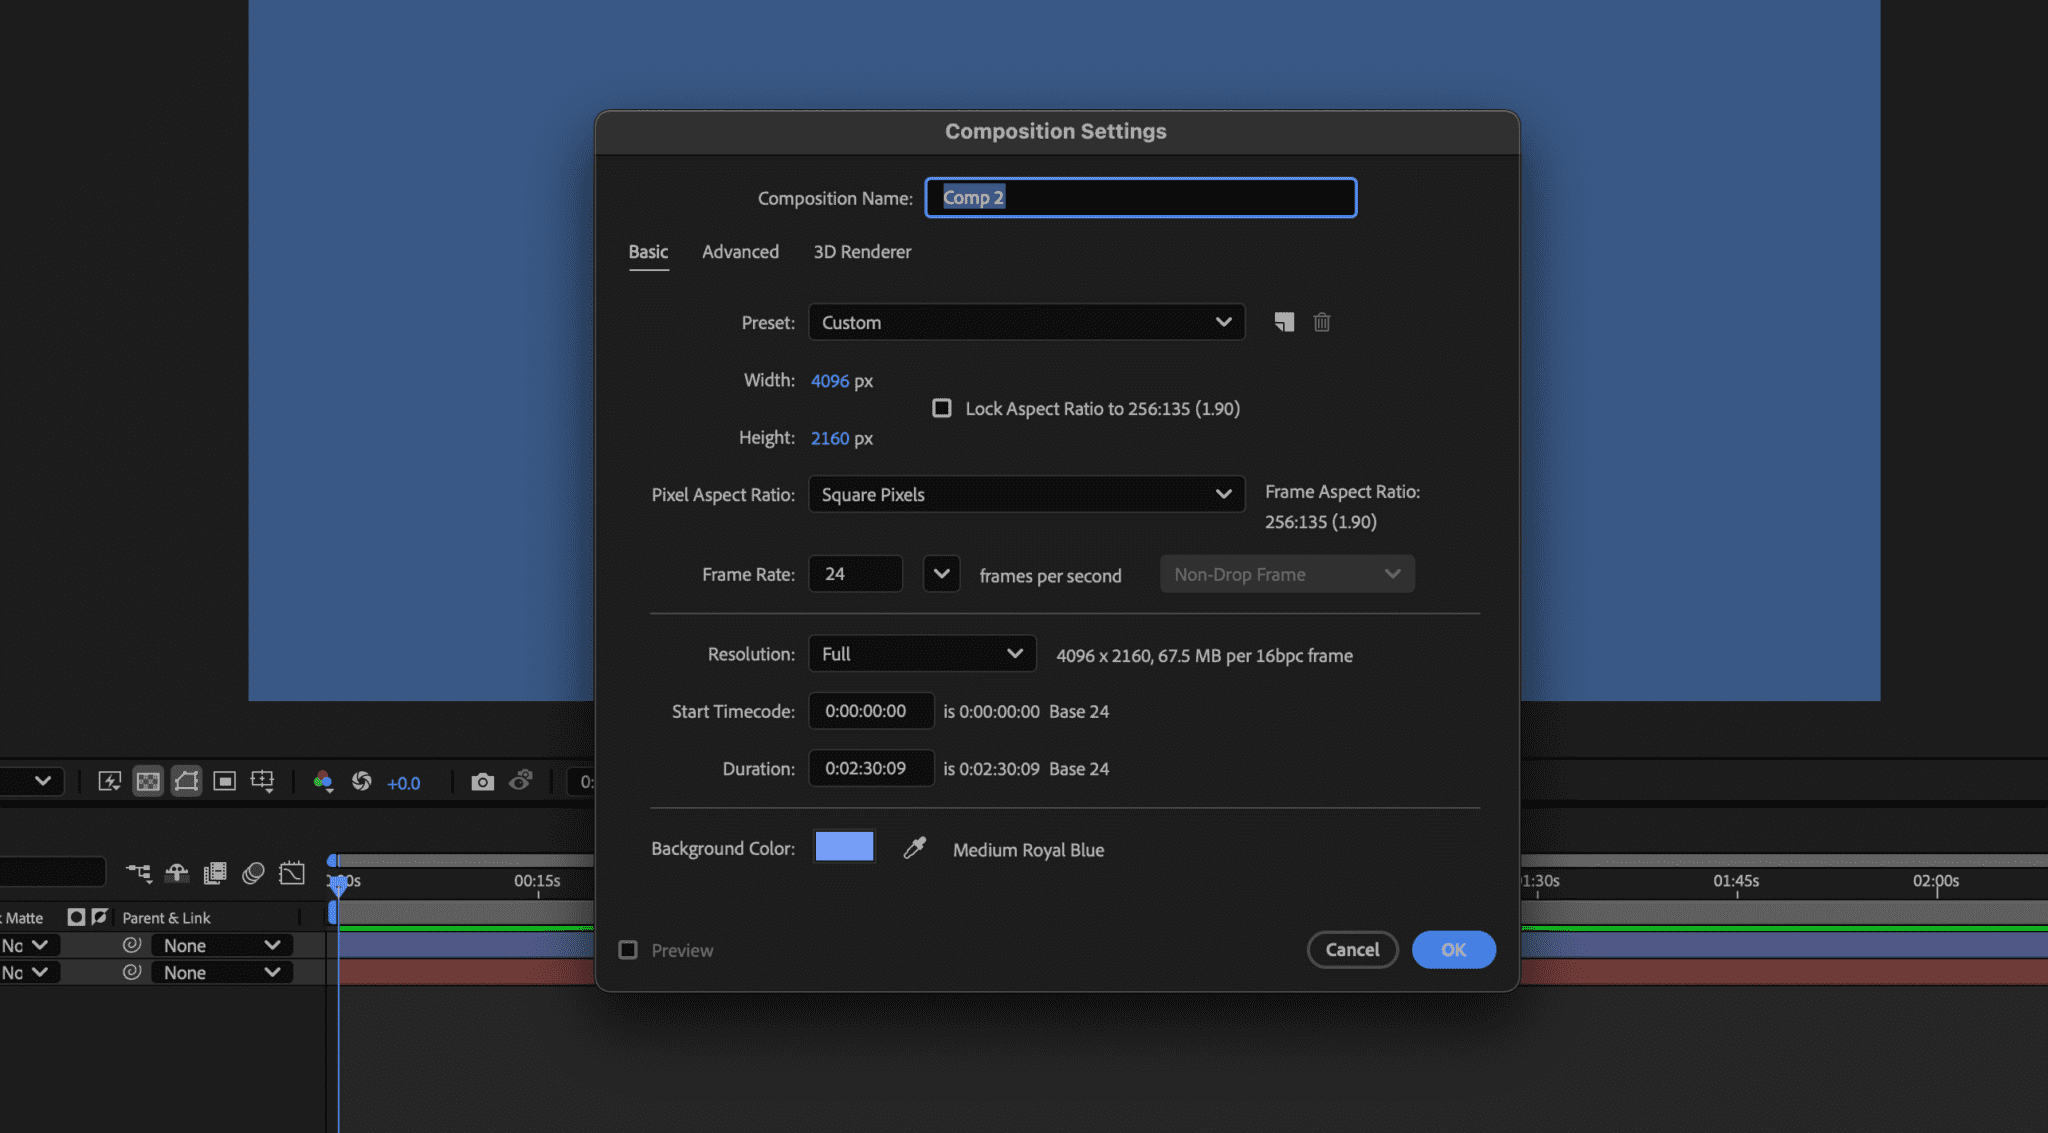The image size is (2048, 1133).
Task: Switch to the Advanced tab
Action: [740, 252]
